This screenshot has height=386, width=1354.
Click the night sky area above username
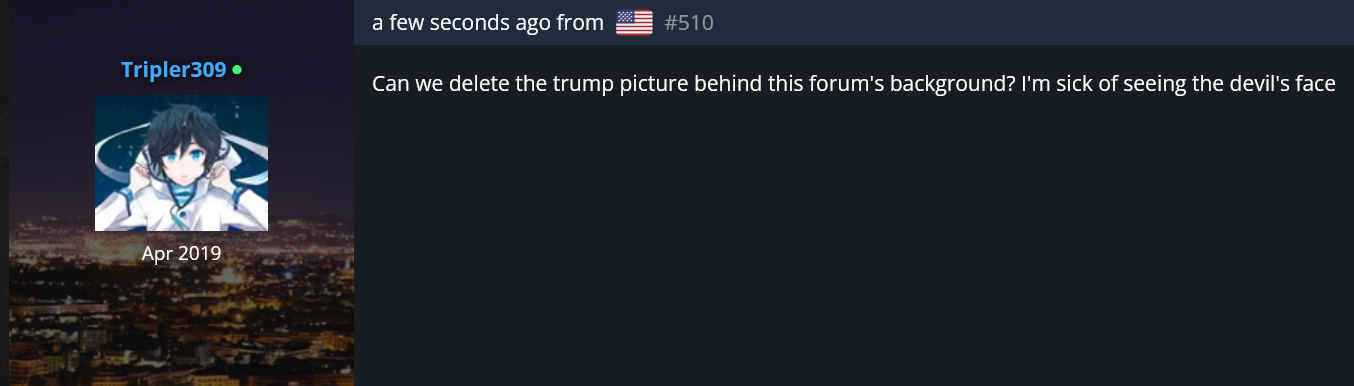pos(181,28)
